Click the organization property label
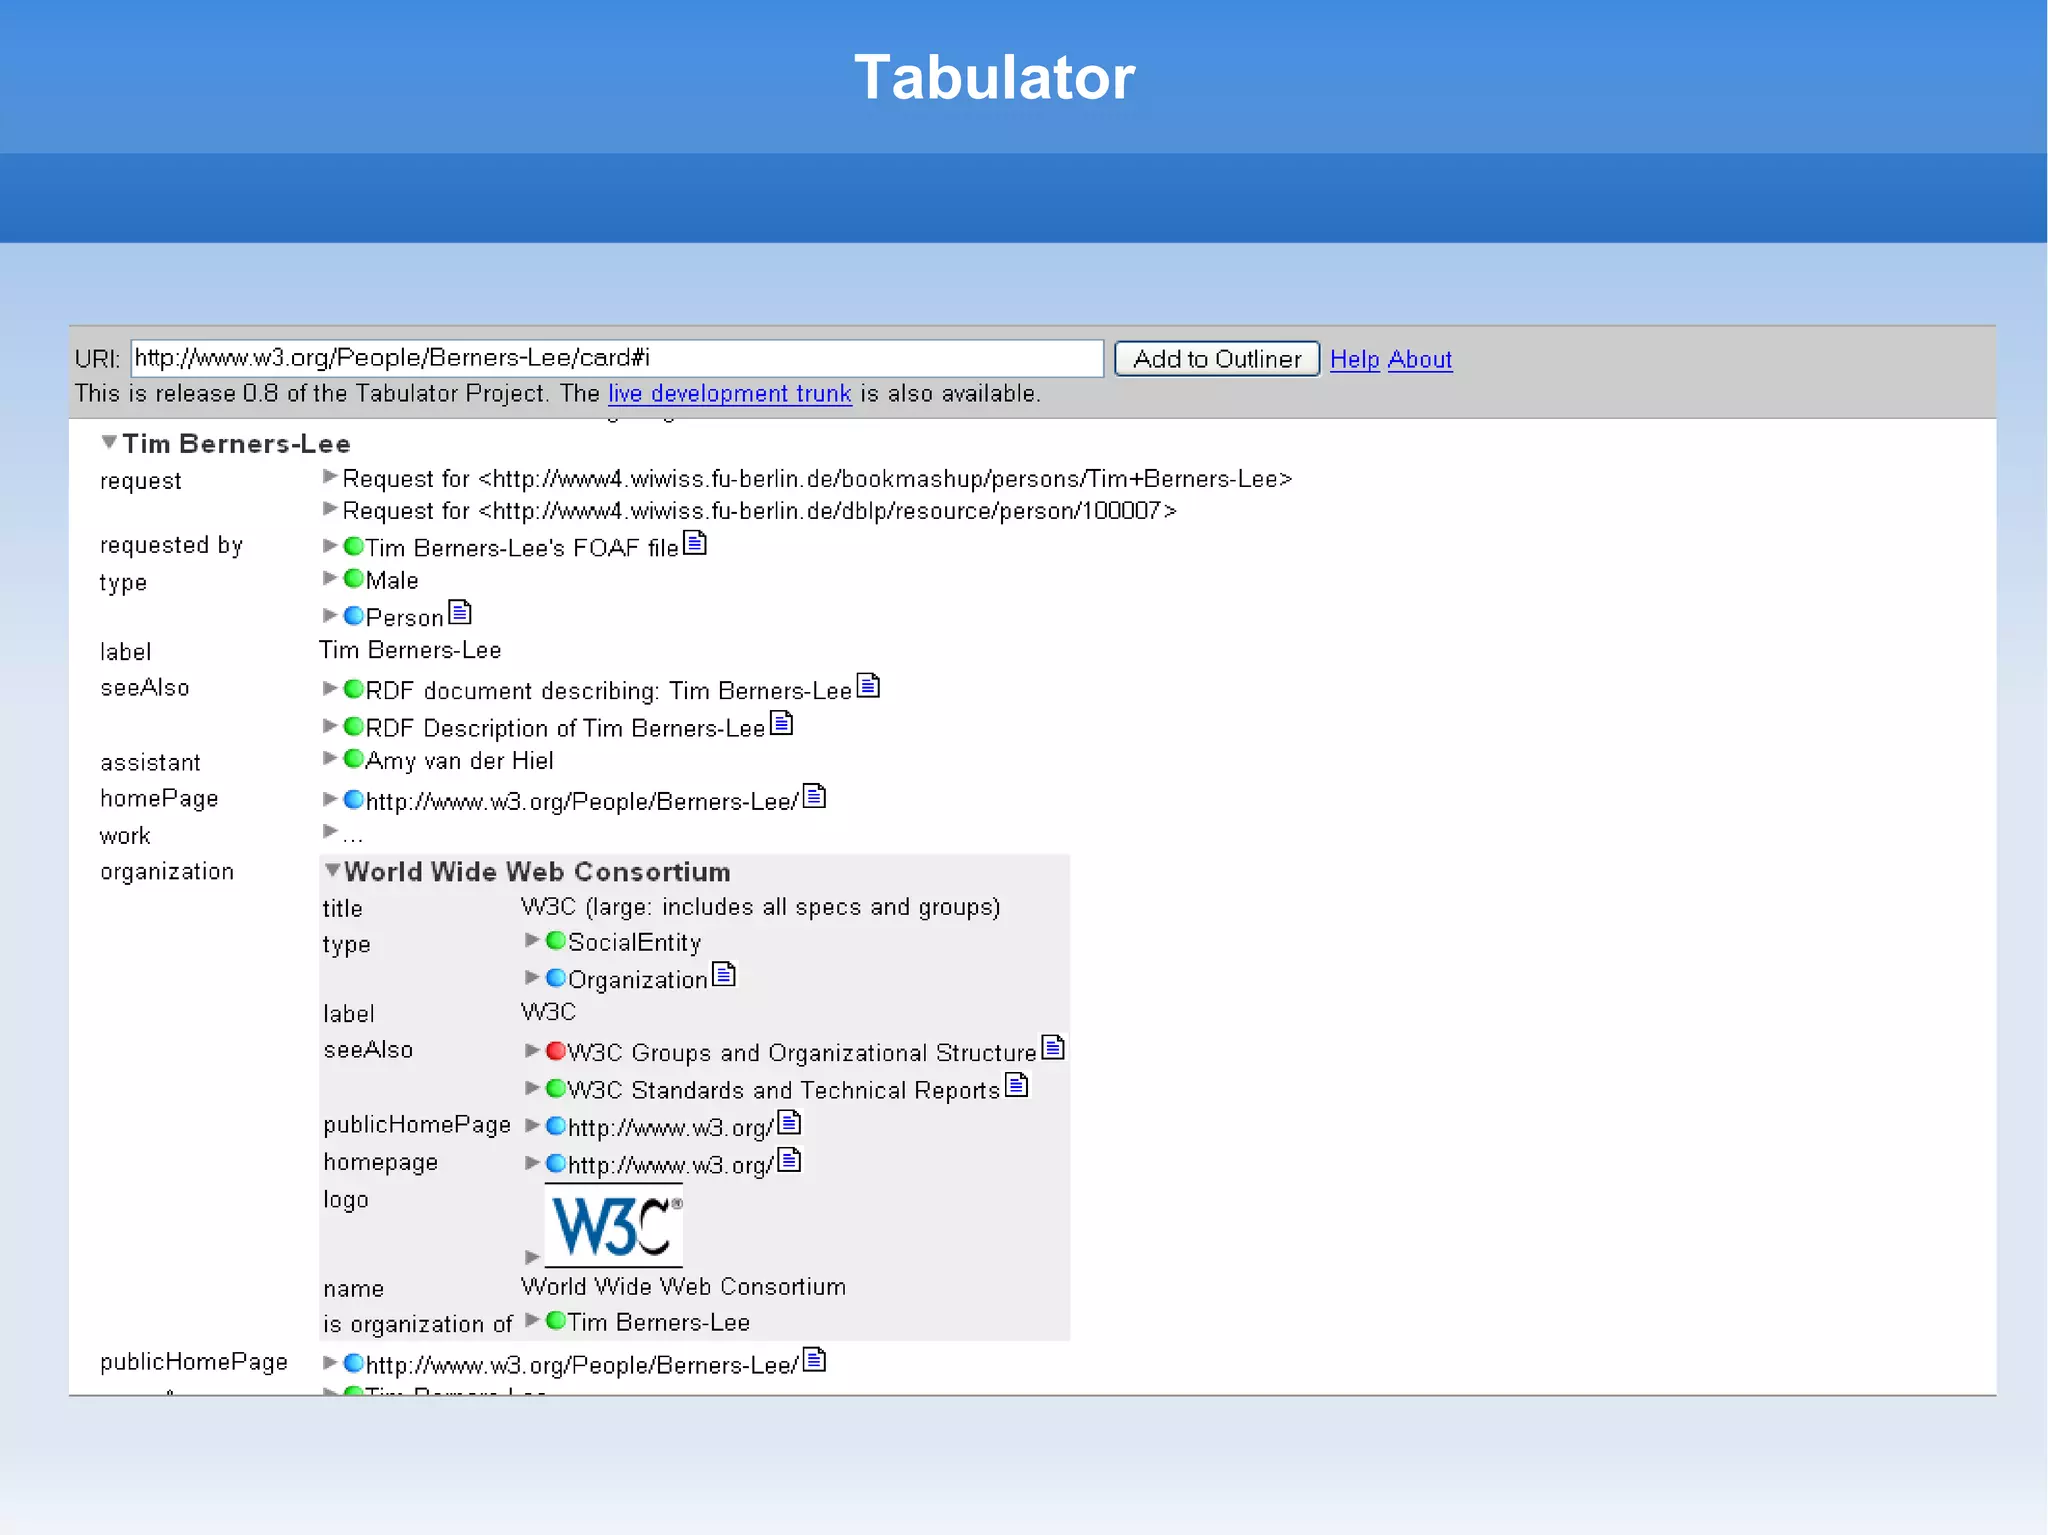Viewport: 2048px width, 1535px height. coord(167,872)
